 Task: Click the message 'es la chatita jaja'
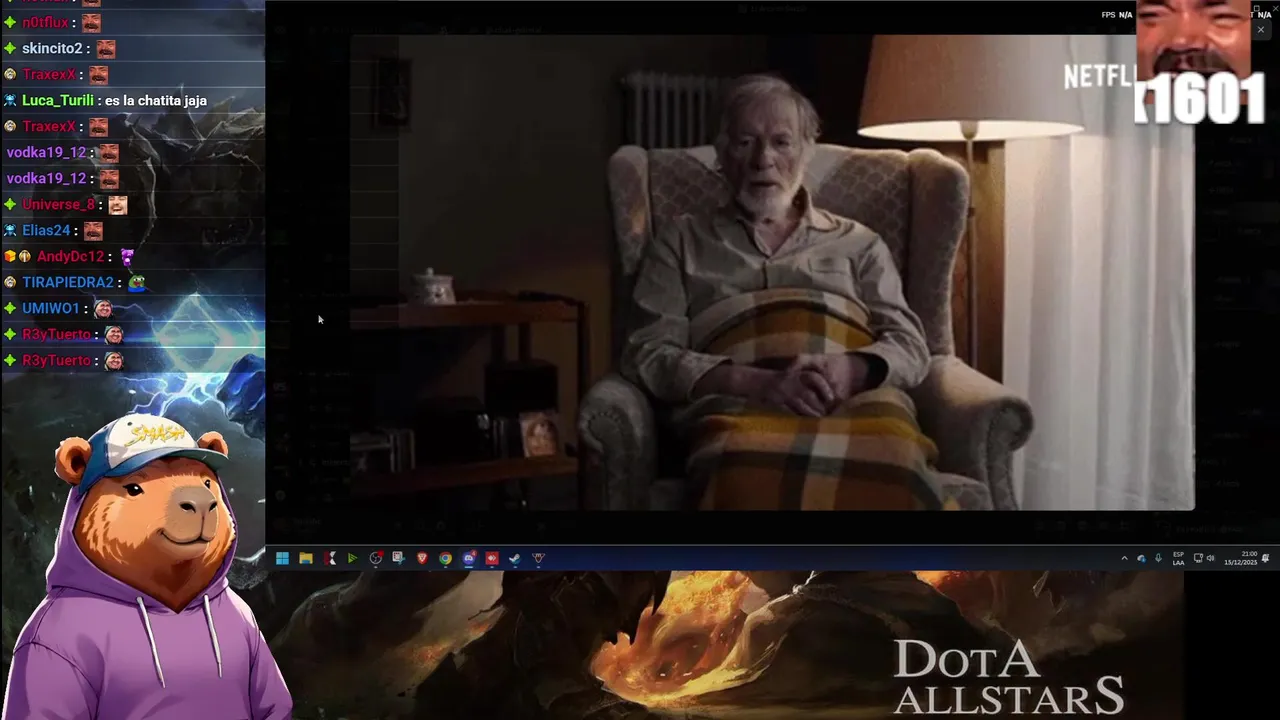coord(156,101)
